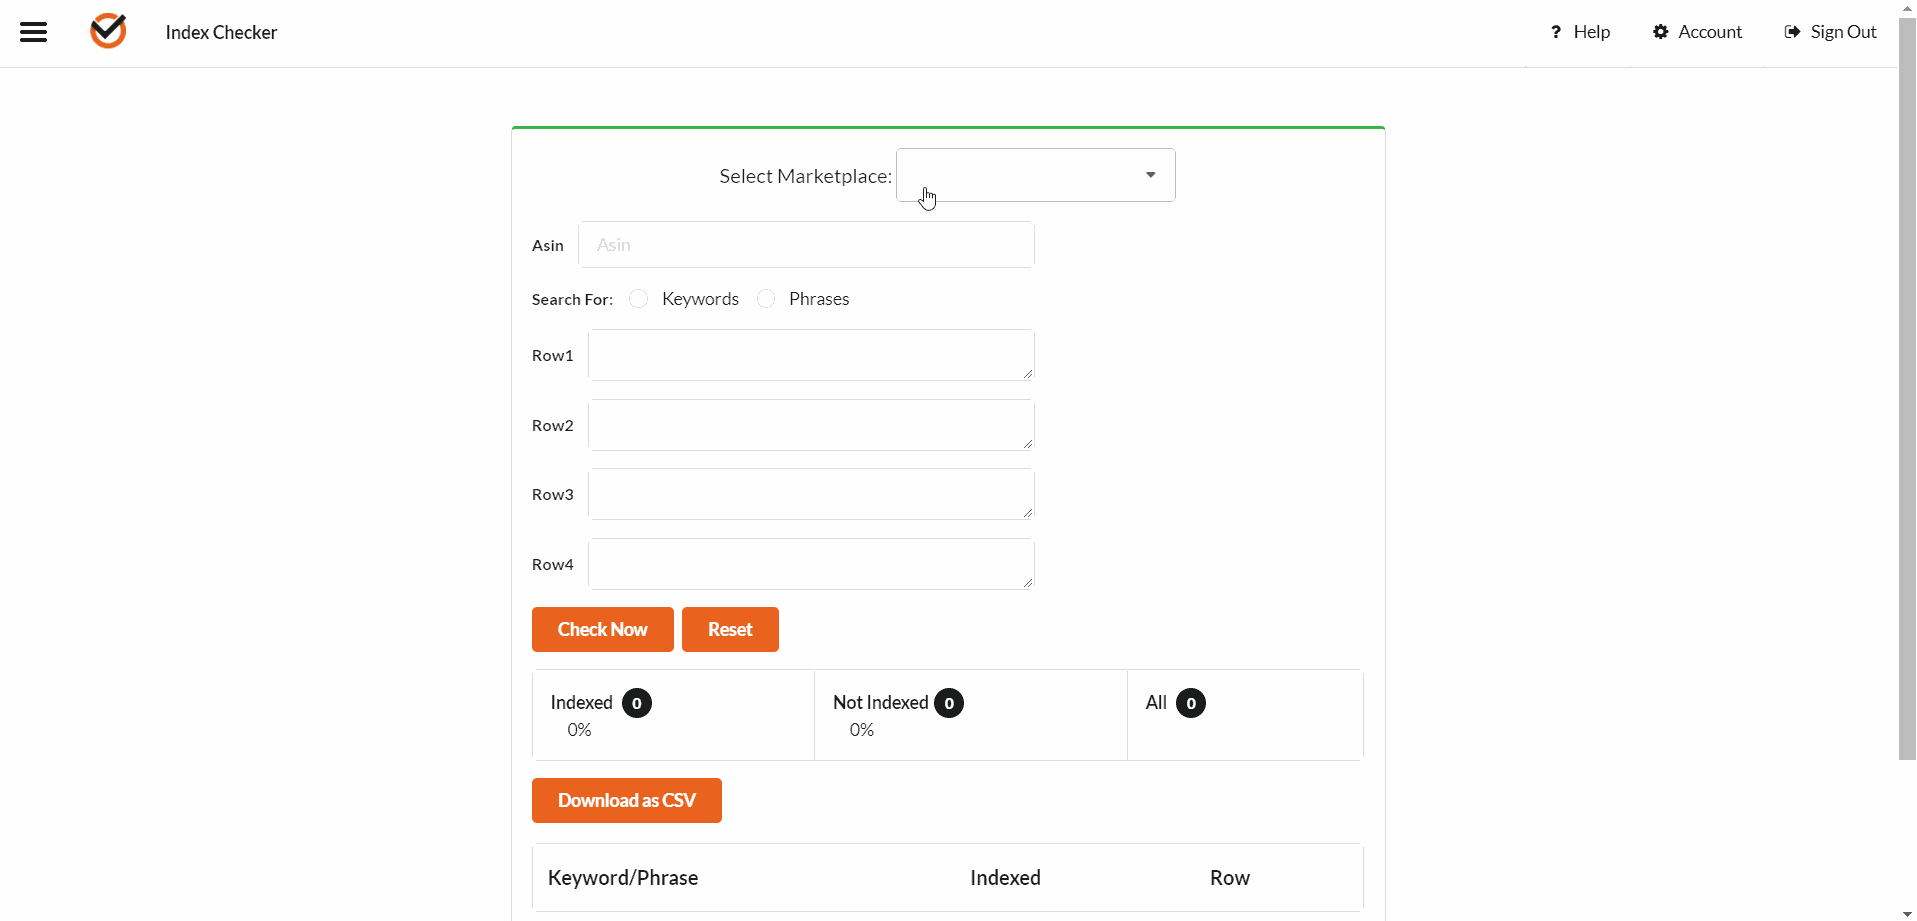This screenshot has width=1917, height=921.
Task: Click the orange checkmark logo
Action: coord(108,31)
